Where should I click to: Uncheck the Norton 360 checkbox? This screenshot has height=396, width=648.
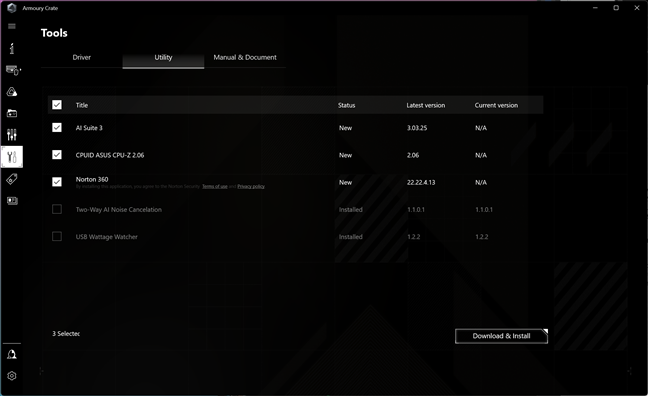pos(57,182)
